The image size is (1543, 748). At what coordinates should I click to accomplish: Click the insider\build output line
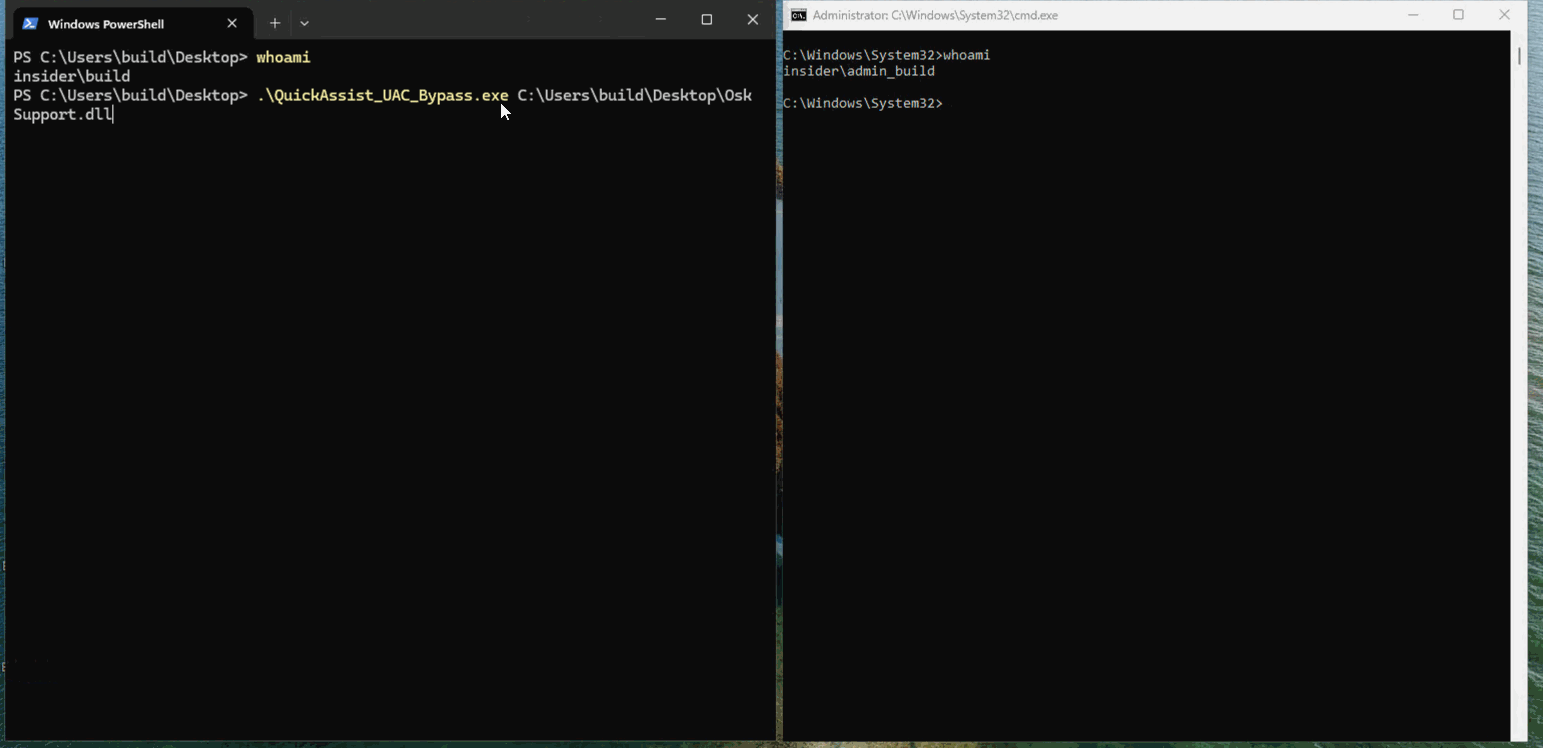(72, 76)
